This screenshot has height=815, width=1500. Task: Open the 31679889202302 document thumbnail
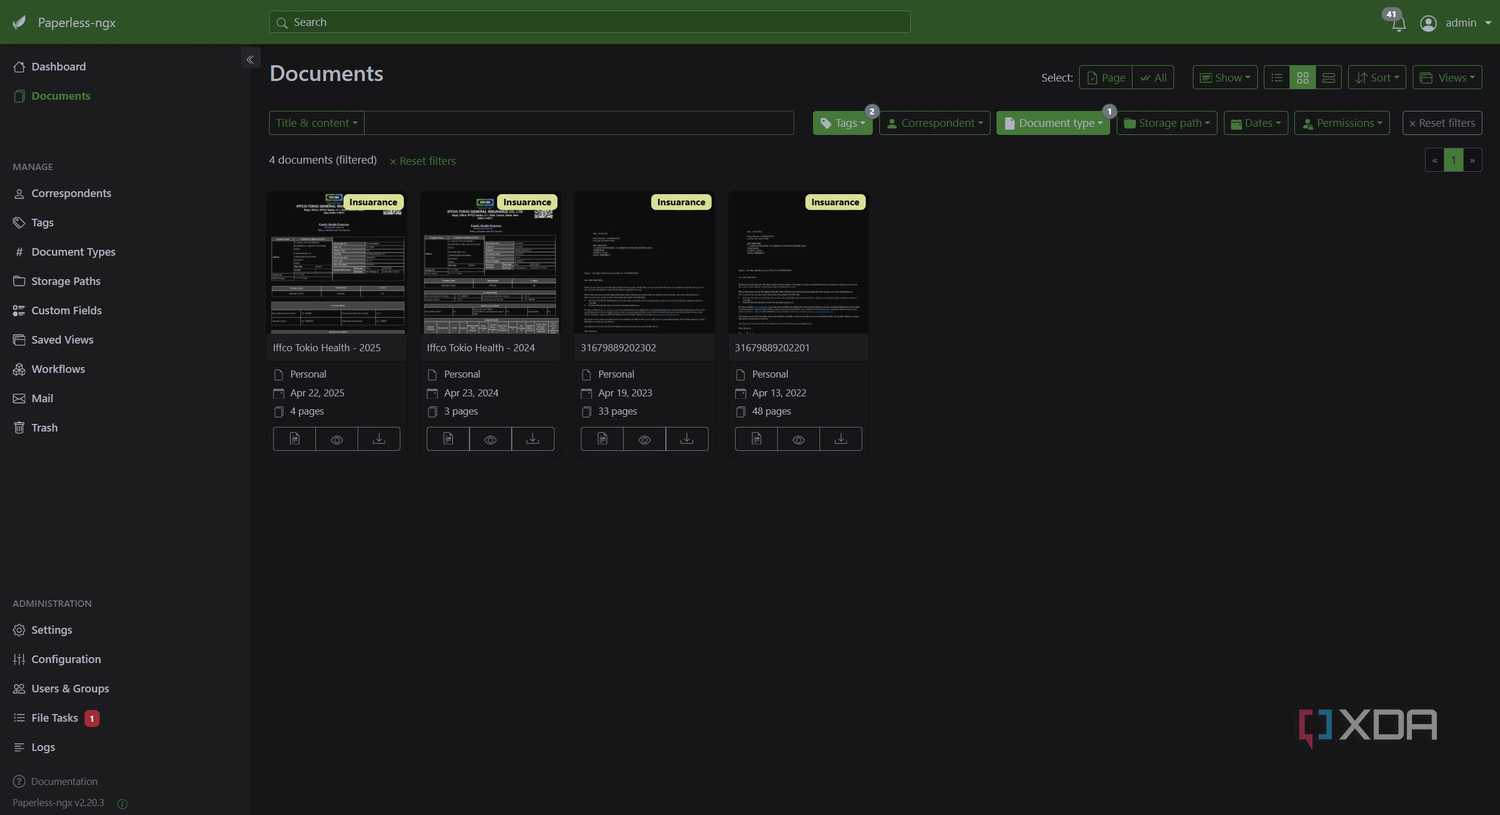pyautogui.click(x=645, y=263)
